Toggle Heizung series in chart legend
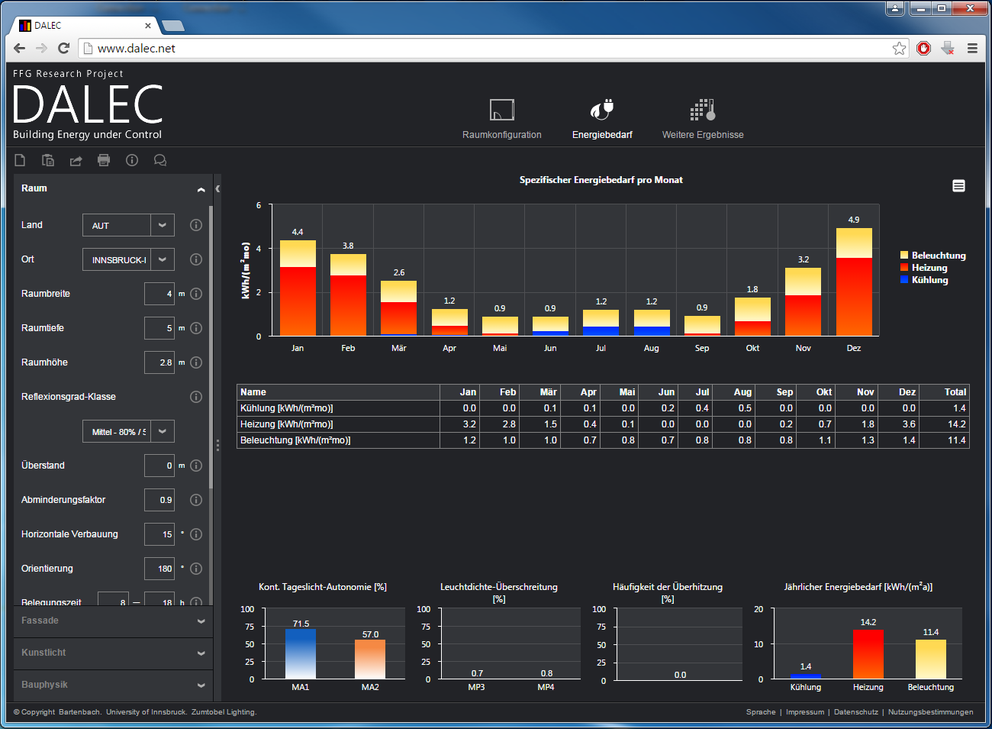 click(923, 268)
